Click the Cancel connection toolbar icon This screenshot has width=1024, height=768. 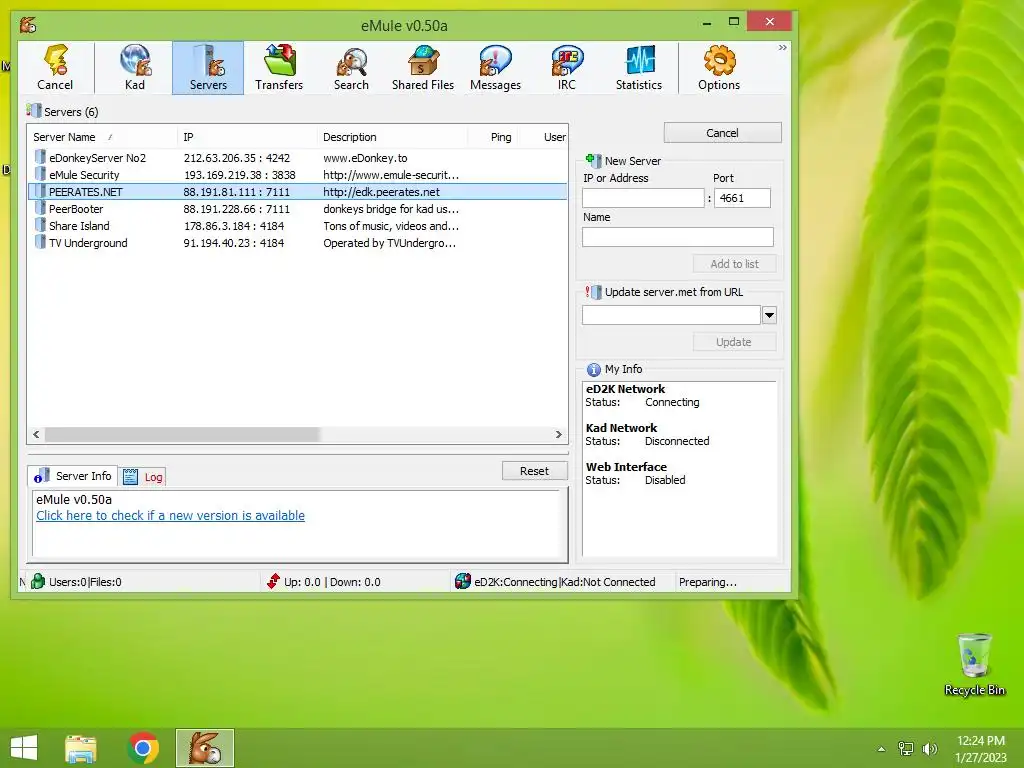coord(55,68)
